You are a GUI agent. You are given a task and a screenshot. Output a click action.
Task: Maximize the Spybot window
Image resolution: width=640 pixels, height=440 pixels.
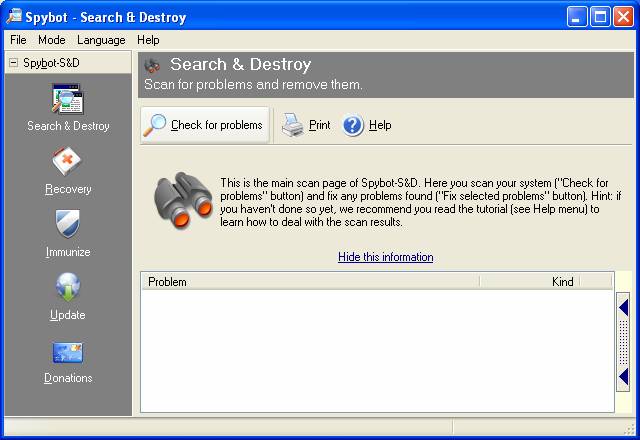[600, 17]
